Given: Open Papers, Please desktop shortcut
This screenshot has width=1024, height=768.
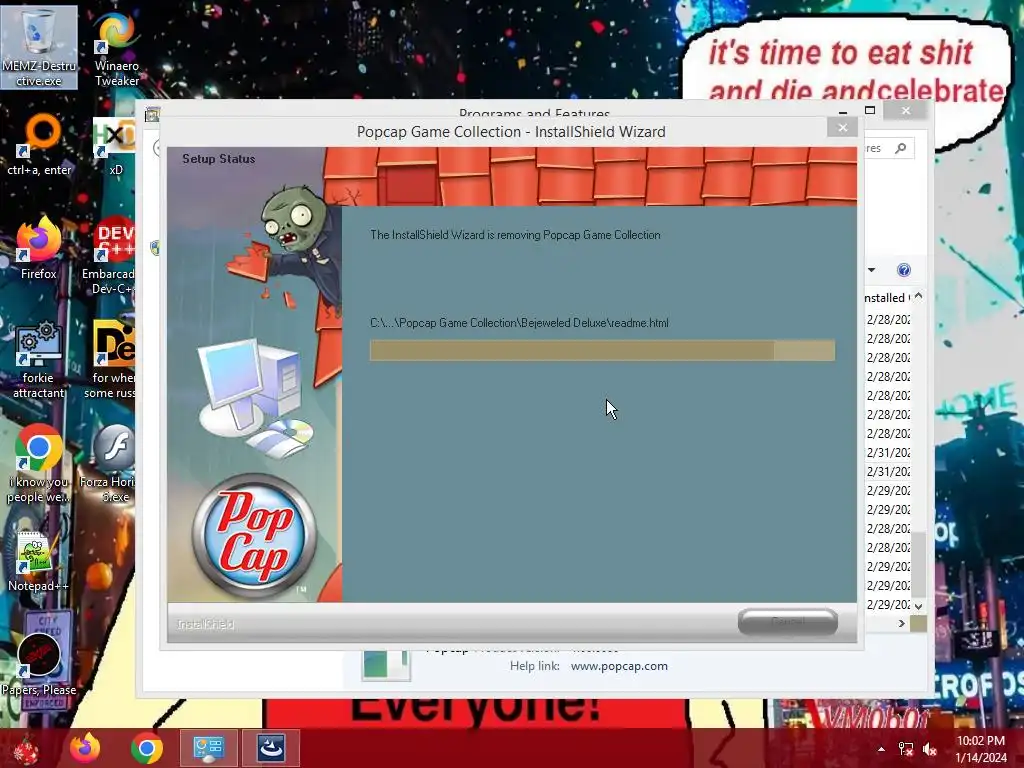Looking at the screenshot, I should point(39,662).
